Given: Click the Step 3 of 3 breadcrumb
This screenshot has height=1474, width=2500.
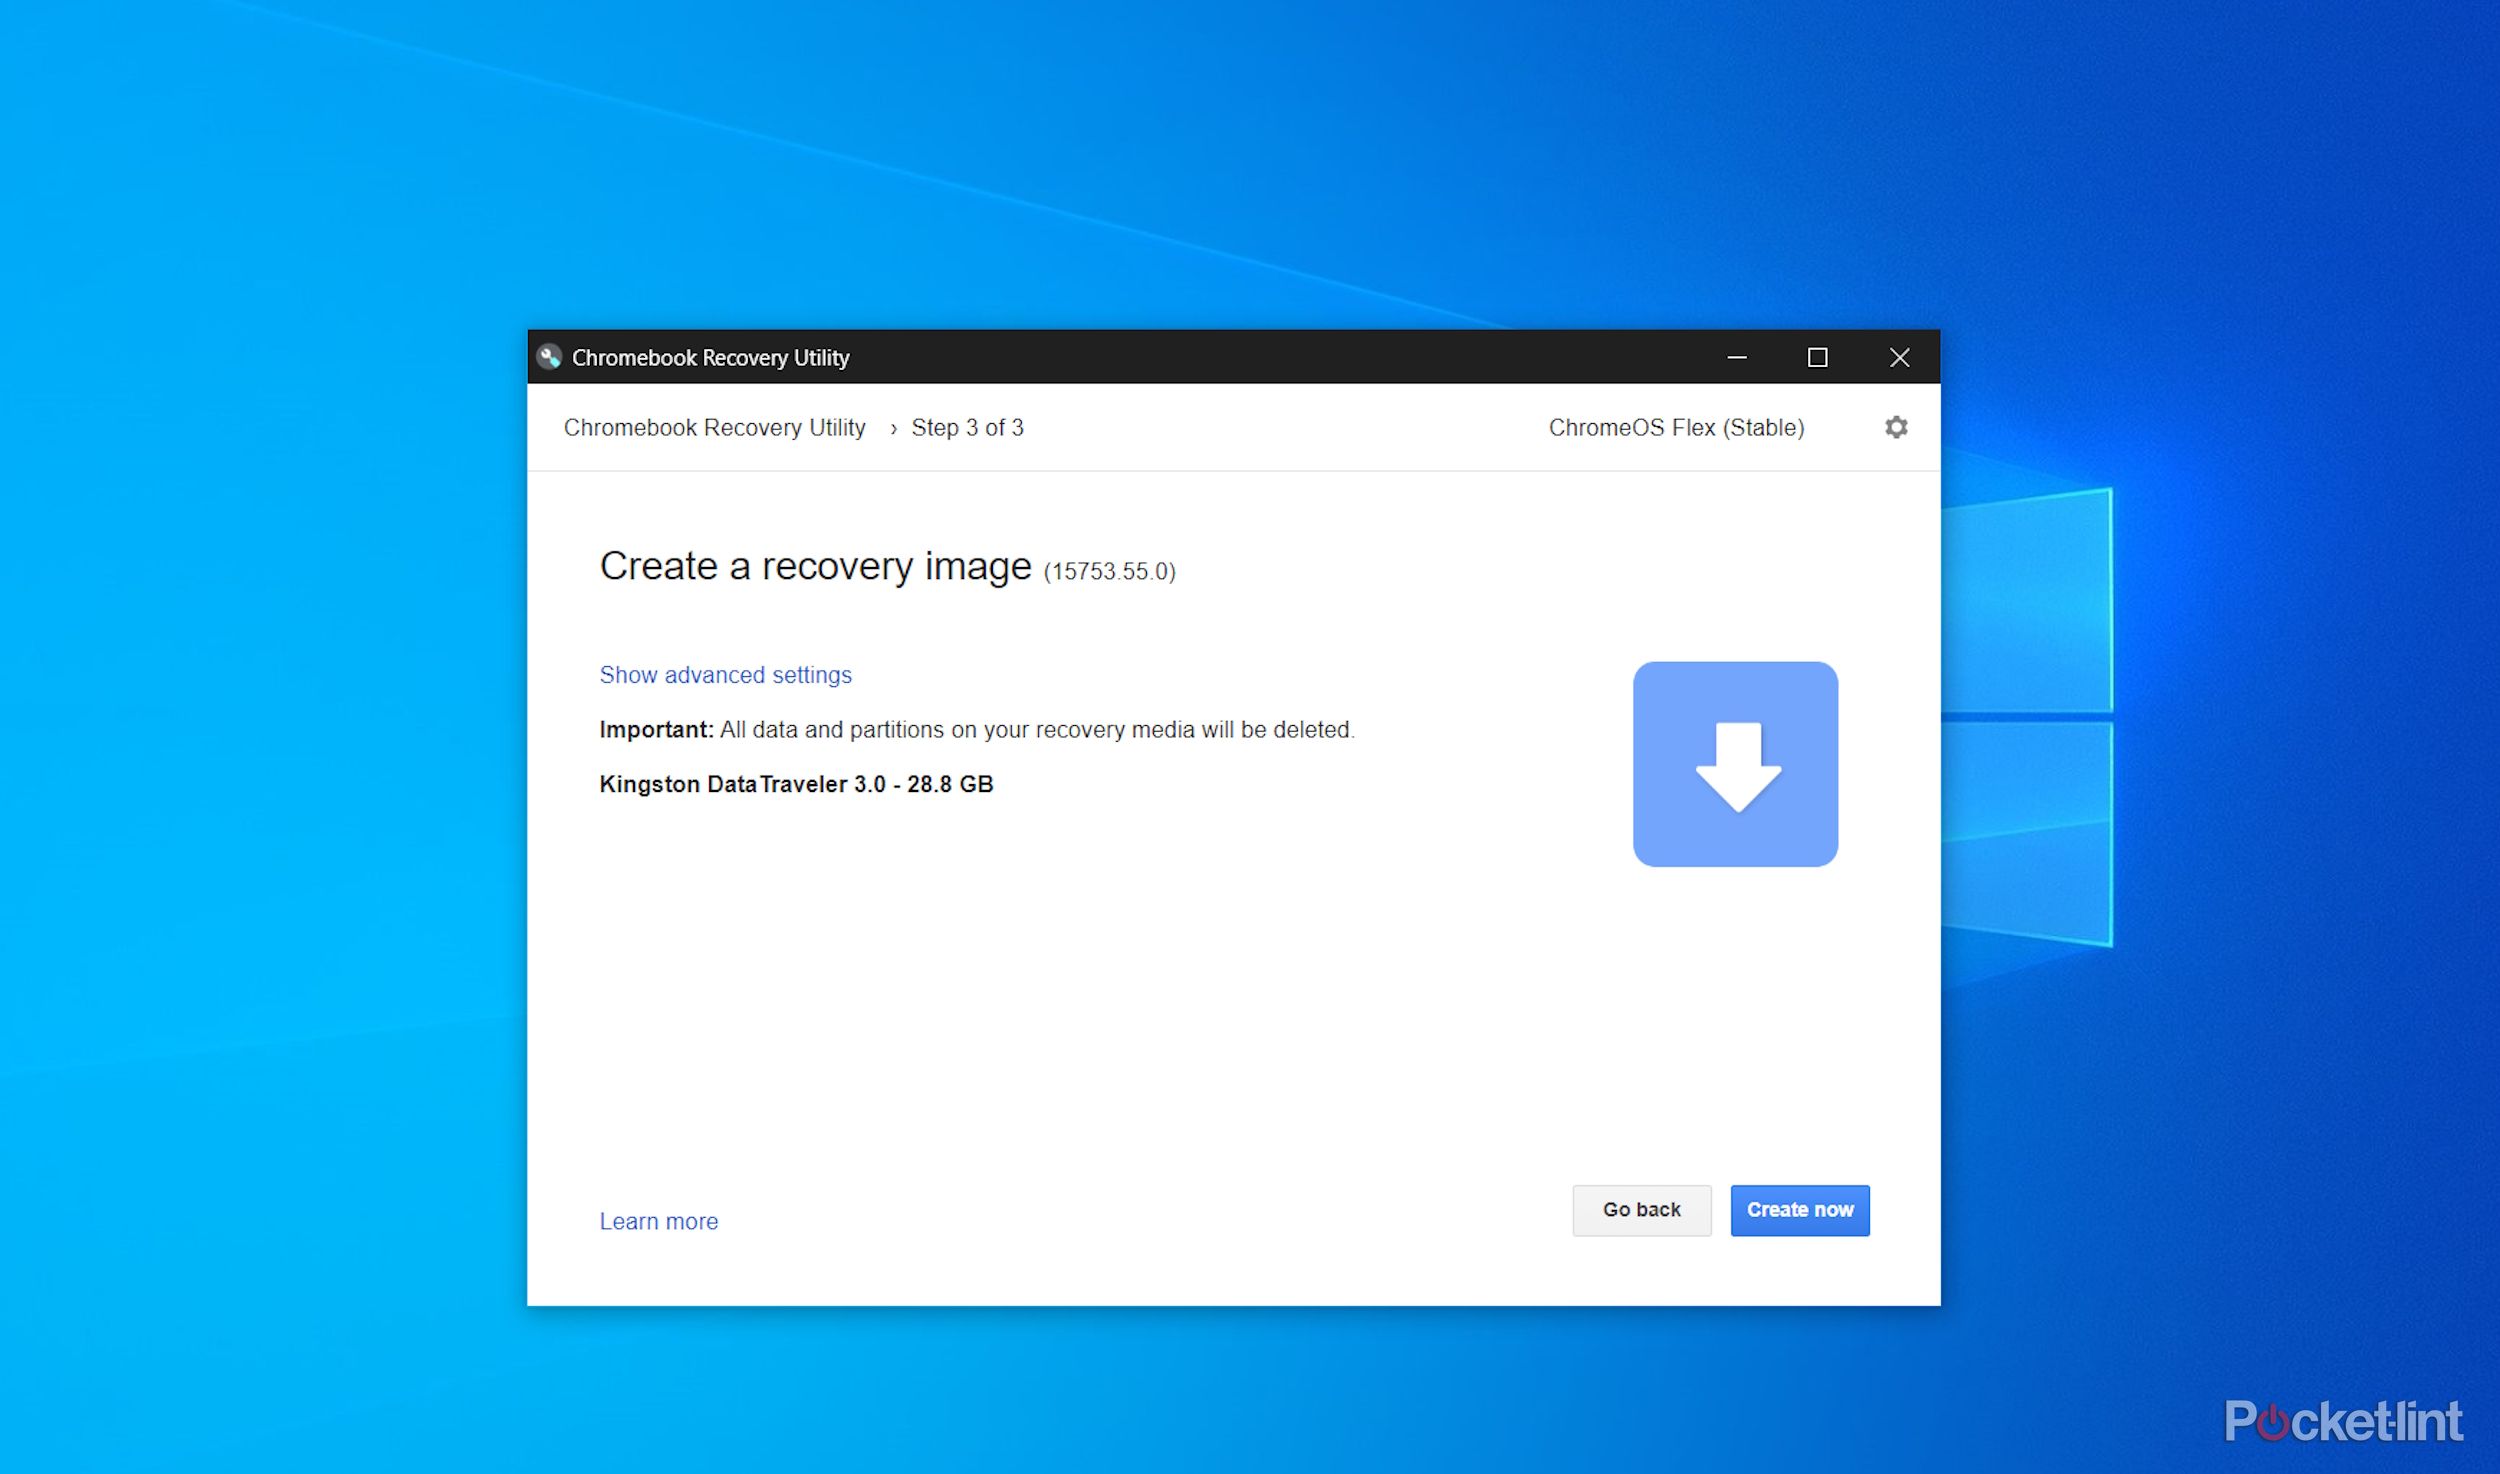Looking at the screenshot, I should 967,428.
